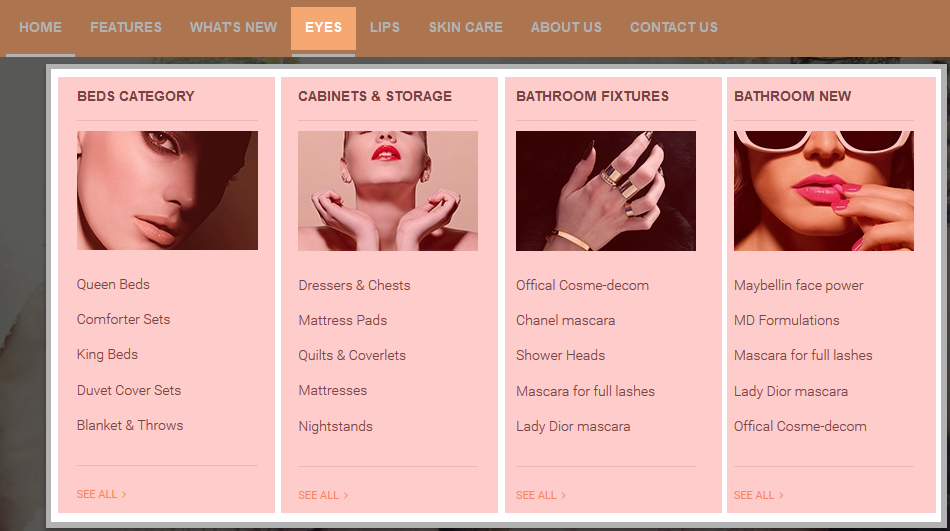
Task: Open the sunglasses pink lips image
Action: coord(823,191)
